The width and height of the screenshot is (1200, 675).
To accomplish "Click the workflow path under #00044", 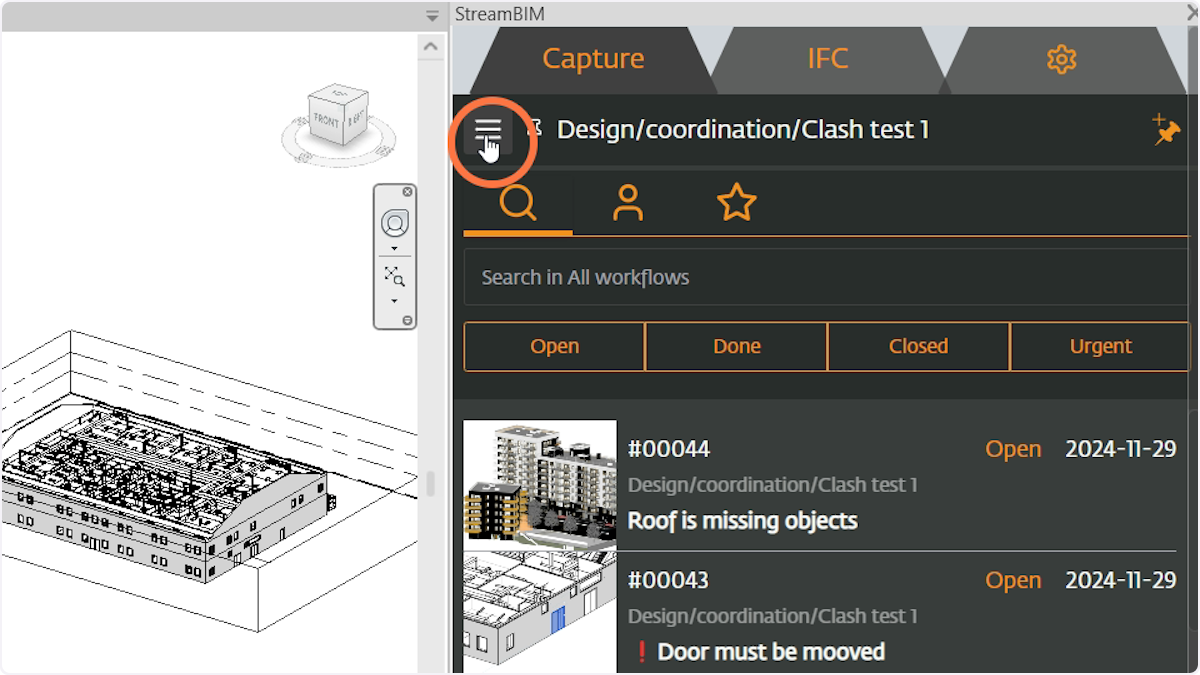I will [773, 485].
